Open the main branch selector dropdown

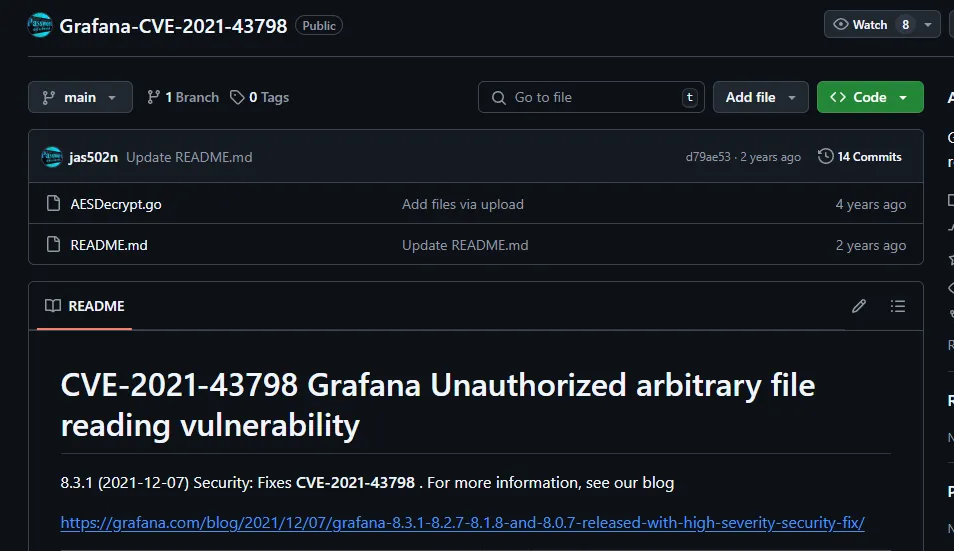[x=80, y=97]
